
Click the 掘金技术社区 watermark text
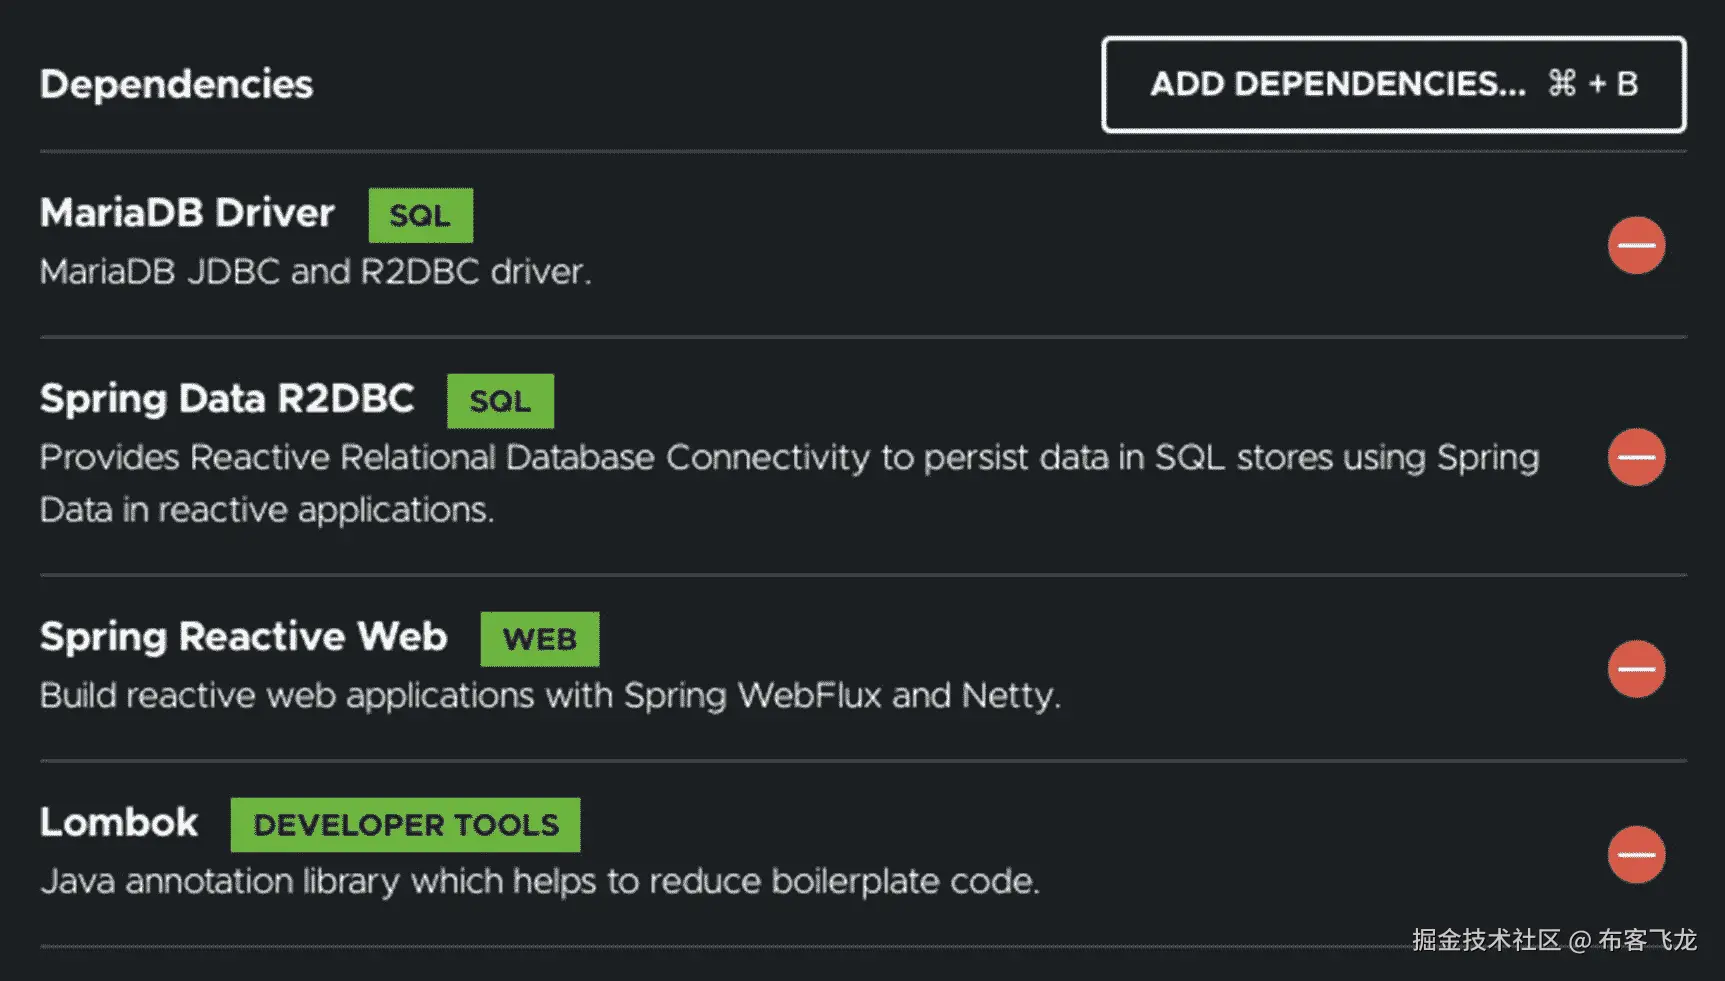coord(1486,940)
